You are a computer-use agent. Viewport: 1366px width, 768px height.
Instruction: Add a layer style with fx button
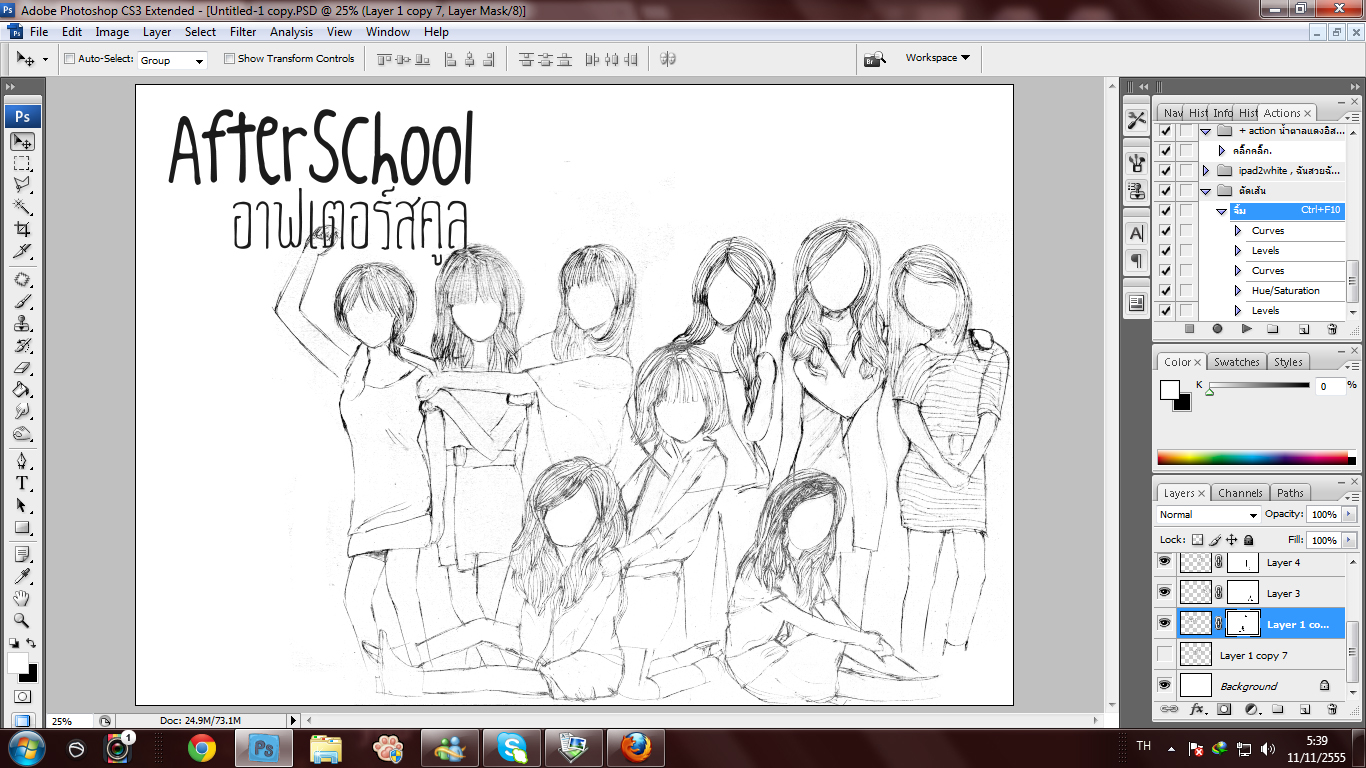tap(1197, 709)
